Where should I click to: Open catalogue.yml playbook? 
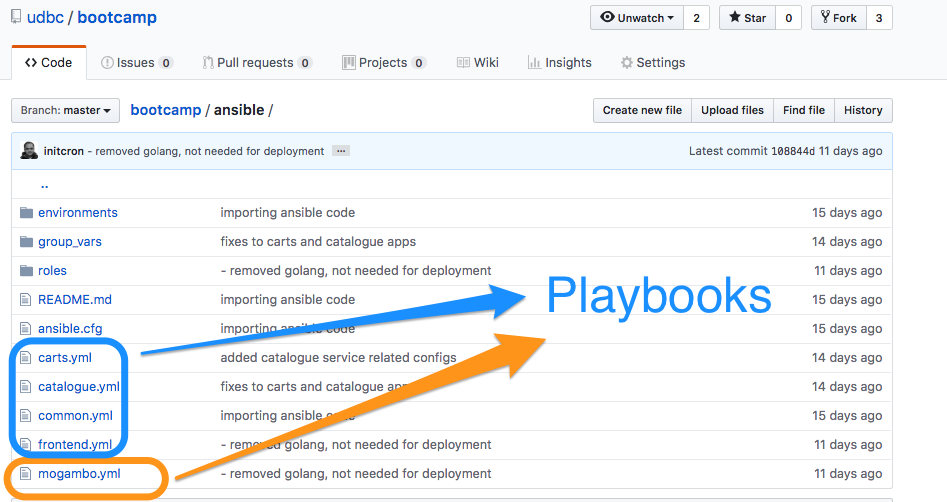coord(79,387)
